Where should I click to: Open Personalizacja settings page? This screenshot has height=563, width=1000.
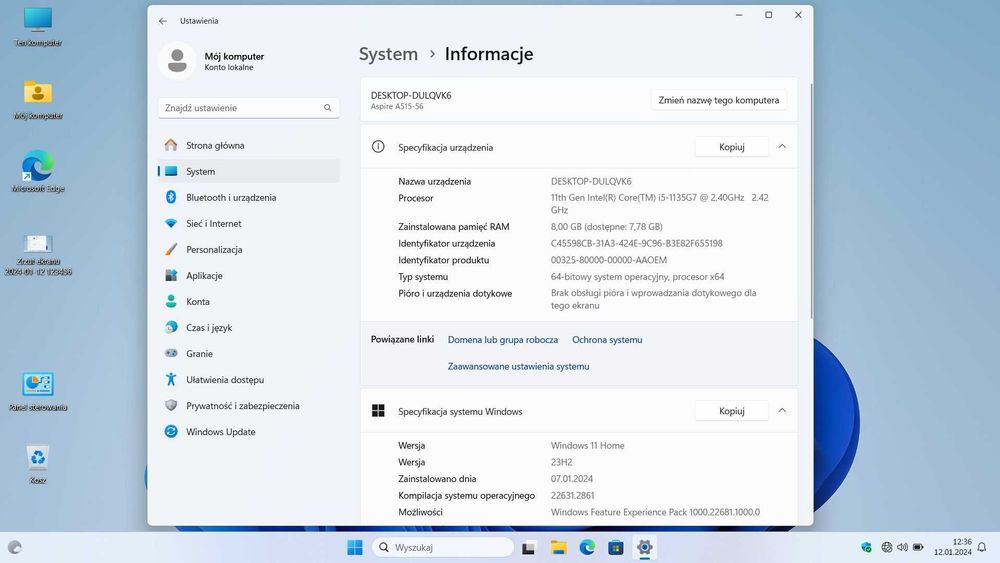pyautogui.click(x=248, y=250)
